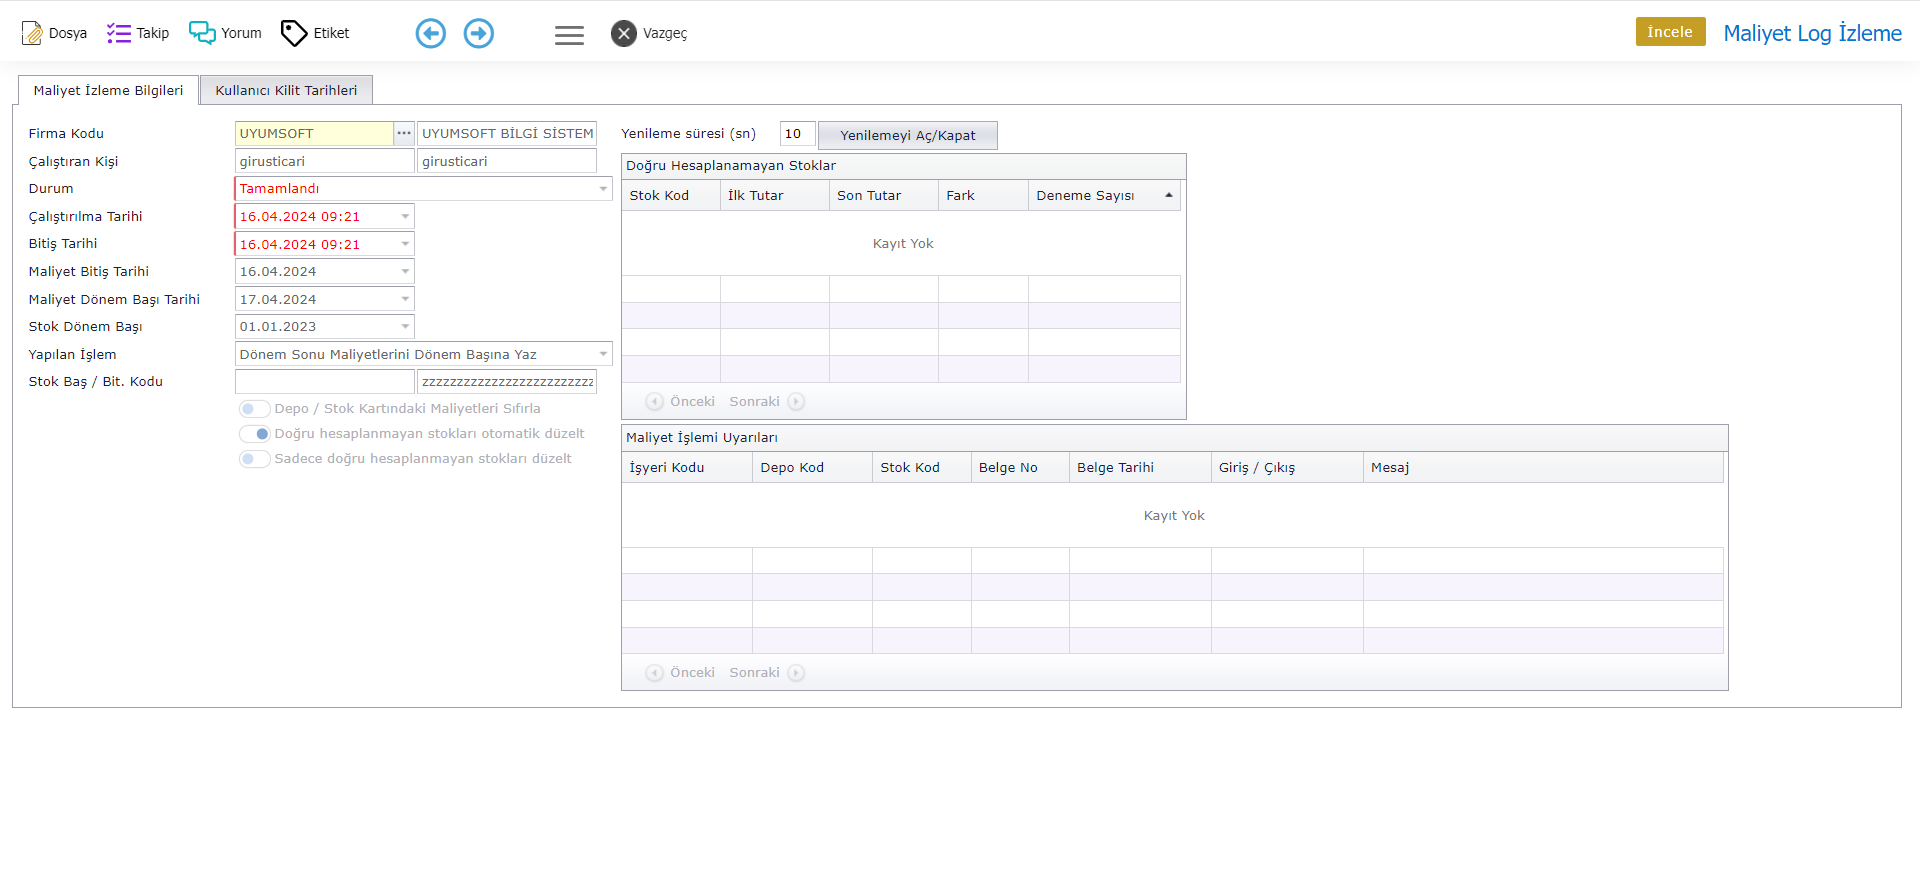
Task: Sort by Belge No column header
Action: click(1019, 467)
